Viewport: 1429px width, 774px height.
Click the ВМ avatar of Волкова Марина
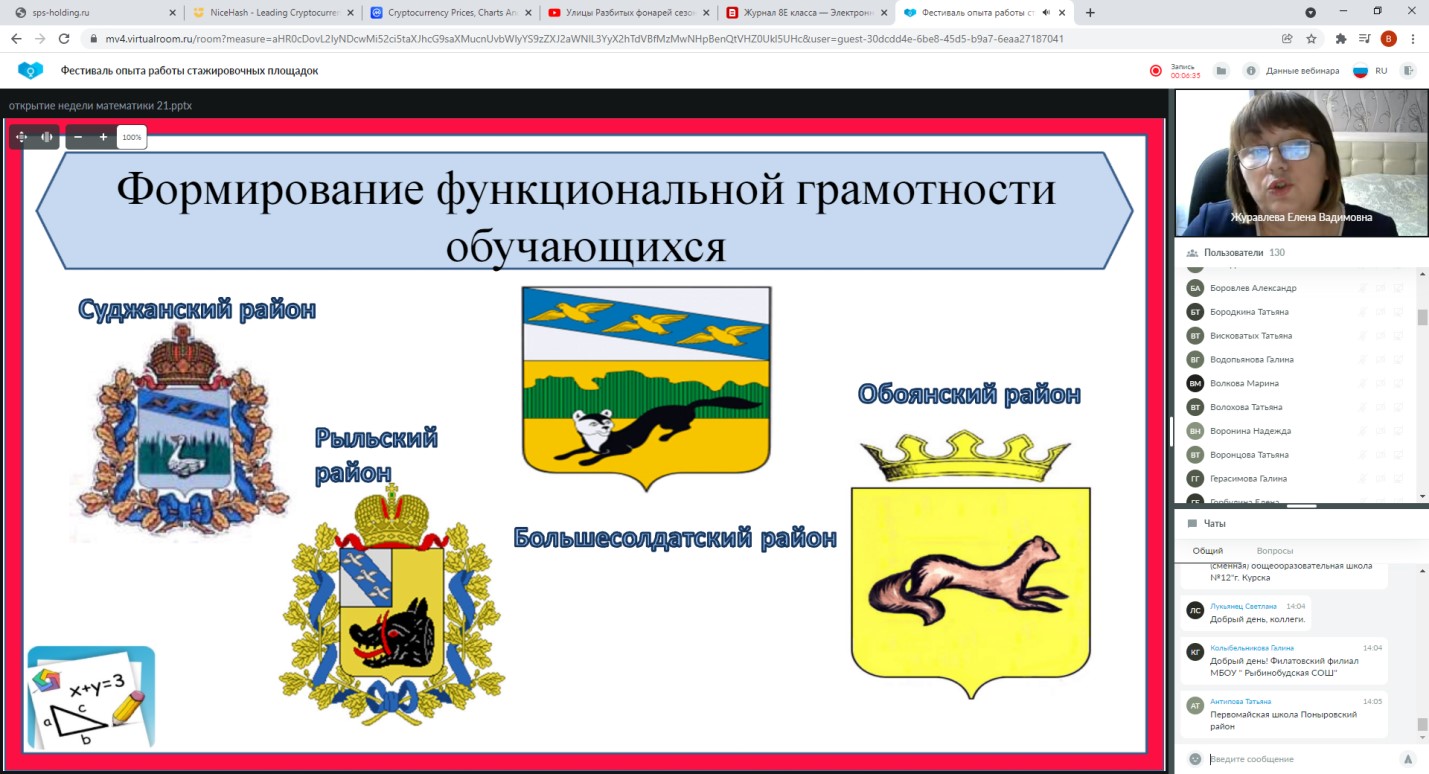coord(1194,383)
